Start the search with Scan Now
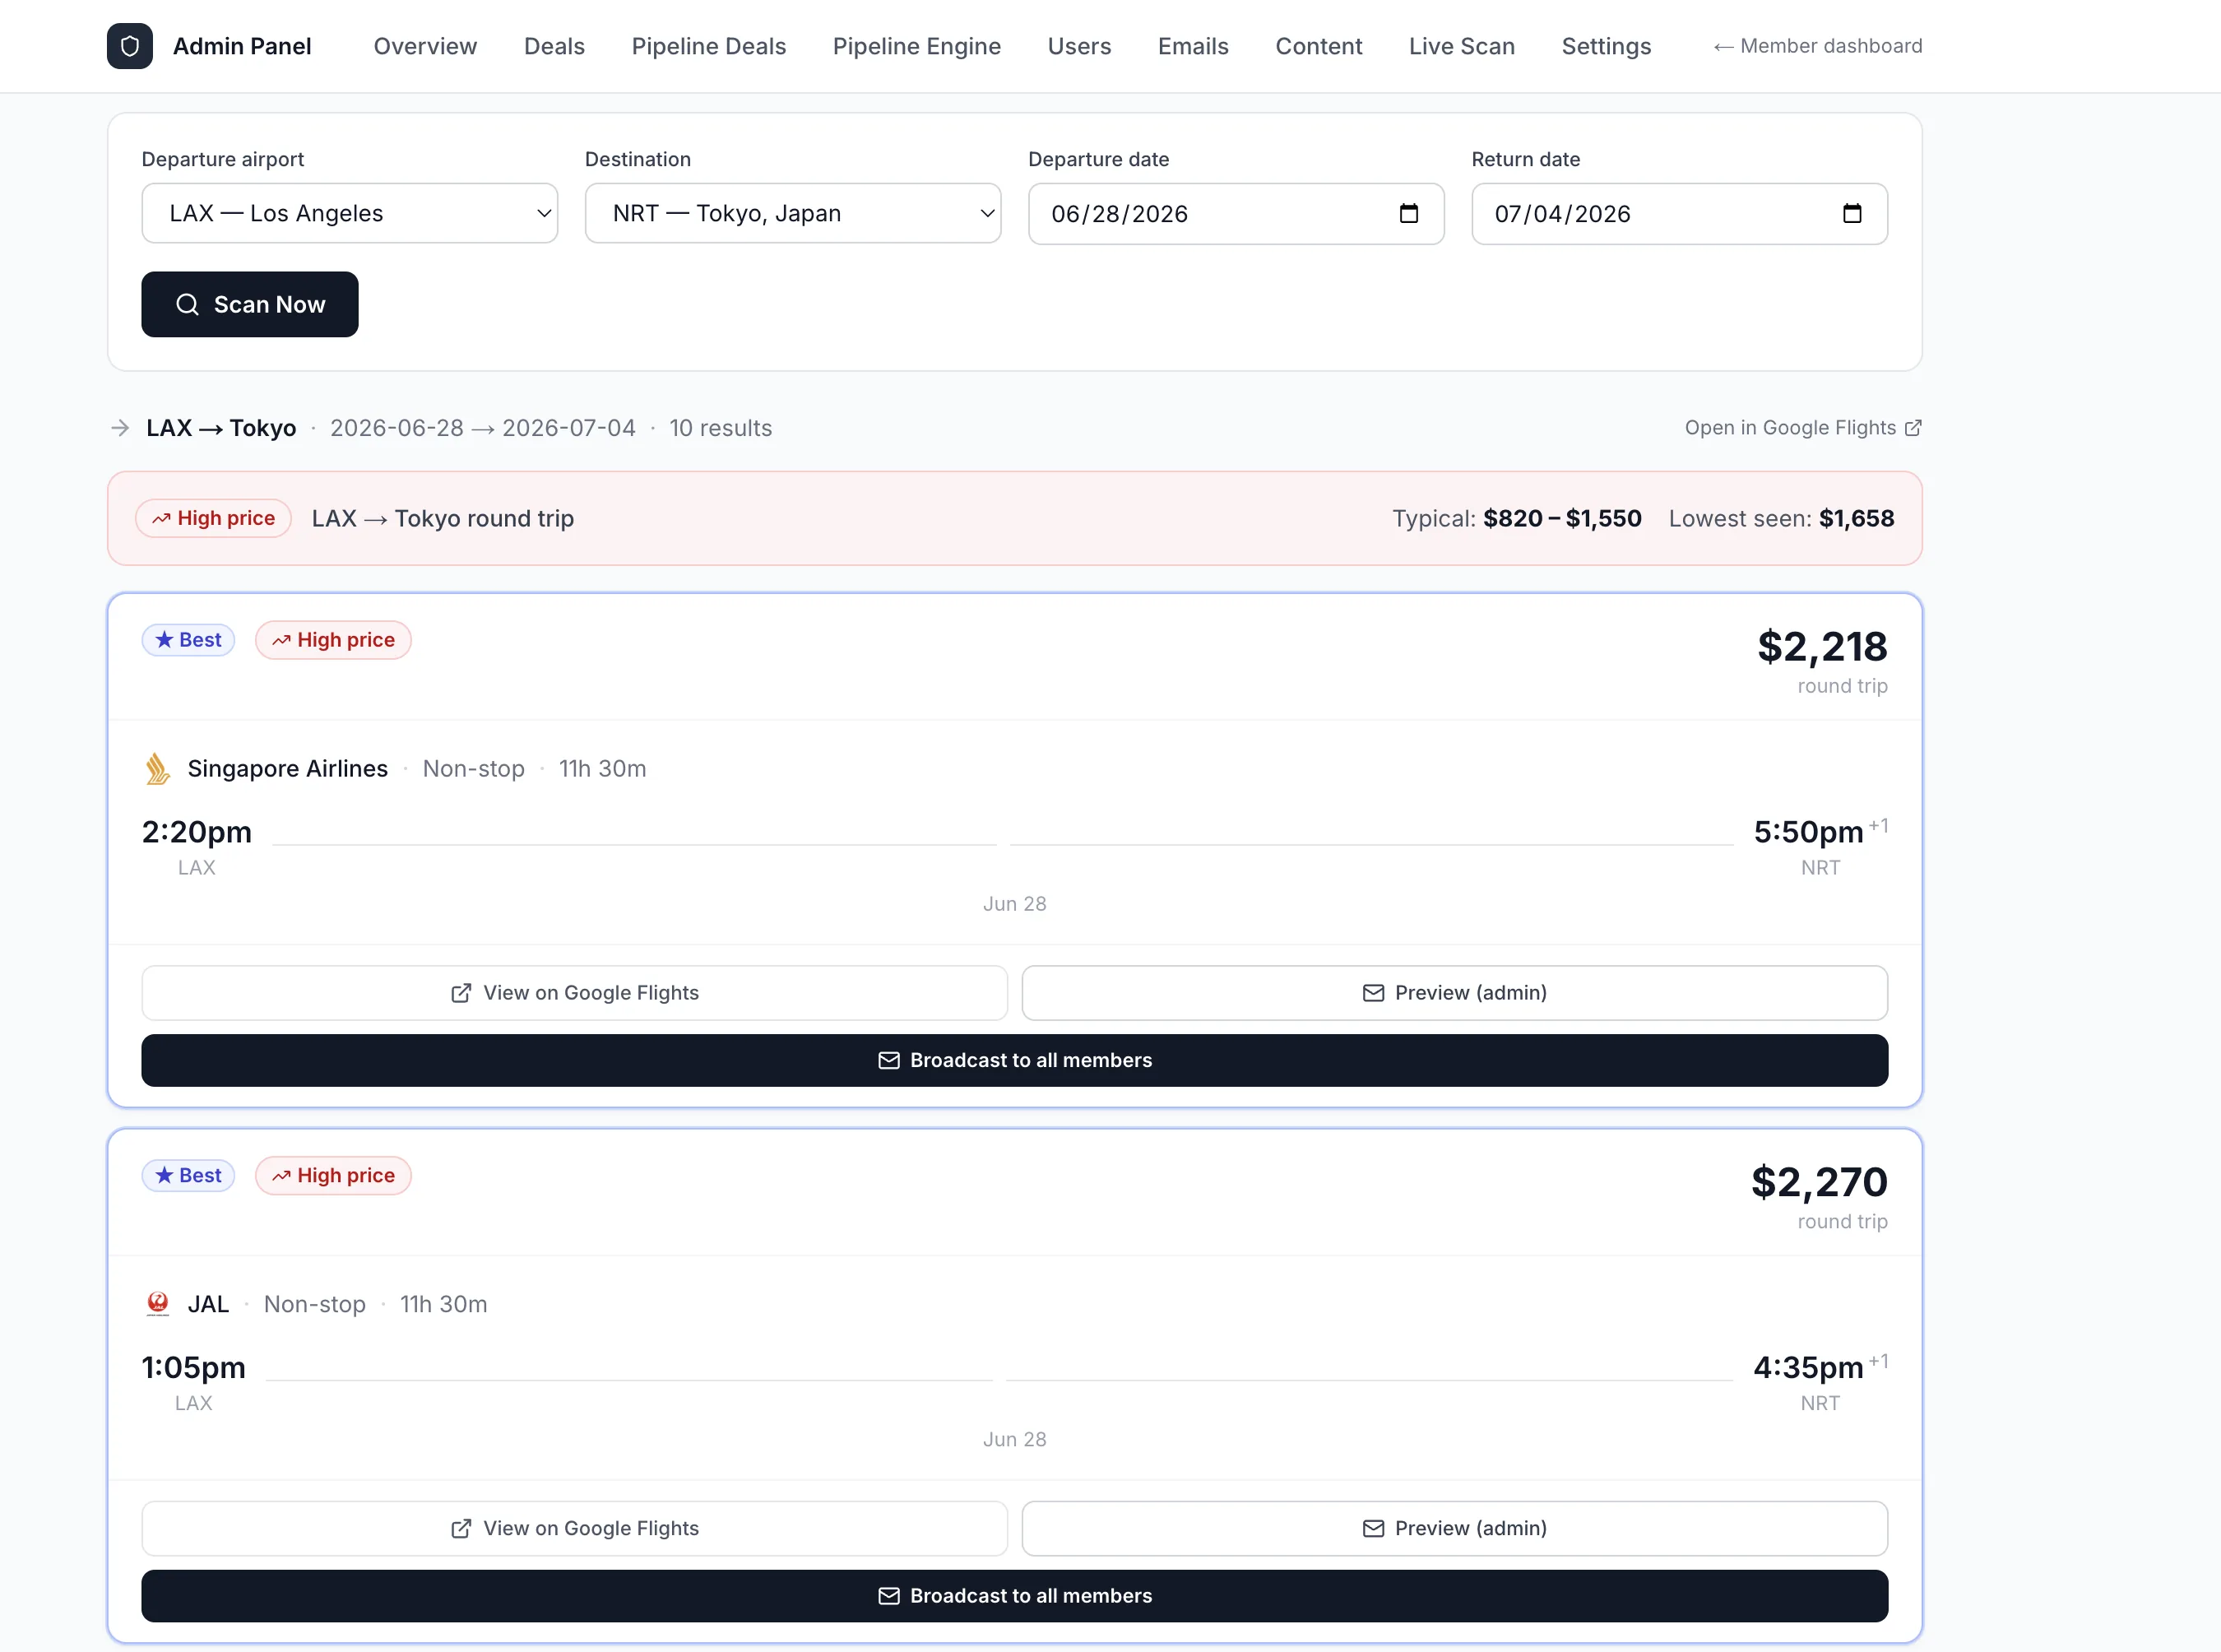The width and height of the screenshot is (2221, 1652). (x=250, y=304)
